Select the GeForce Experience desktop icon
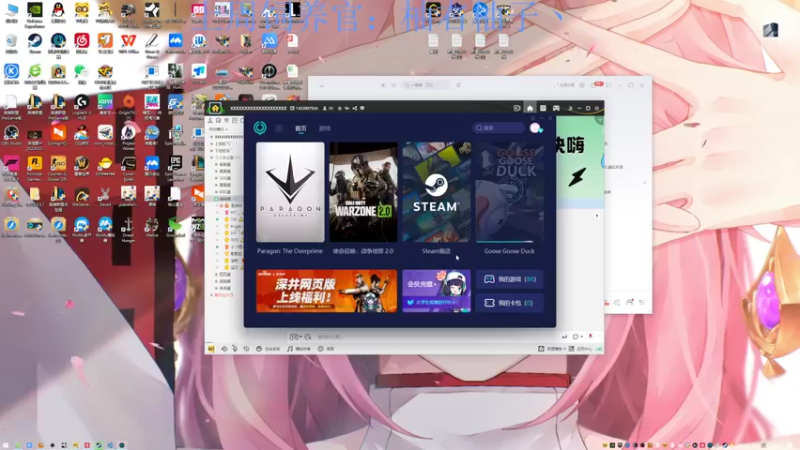 [35, 13]
